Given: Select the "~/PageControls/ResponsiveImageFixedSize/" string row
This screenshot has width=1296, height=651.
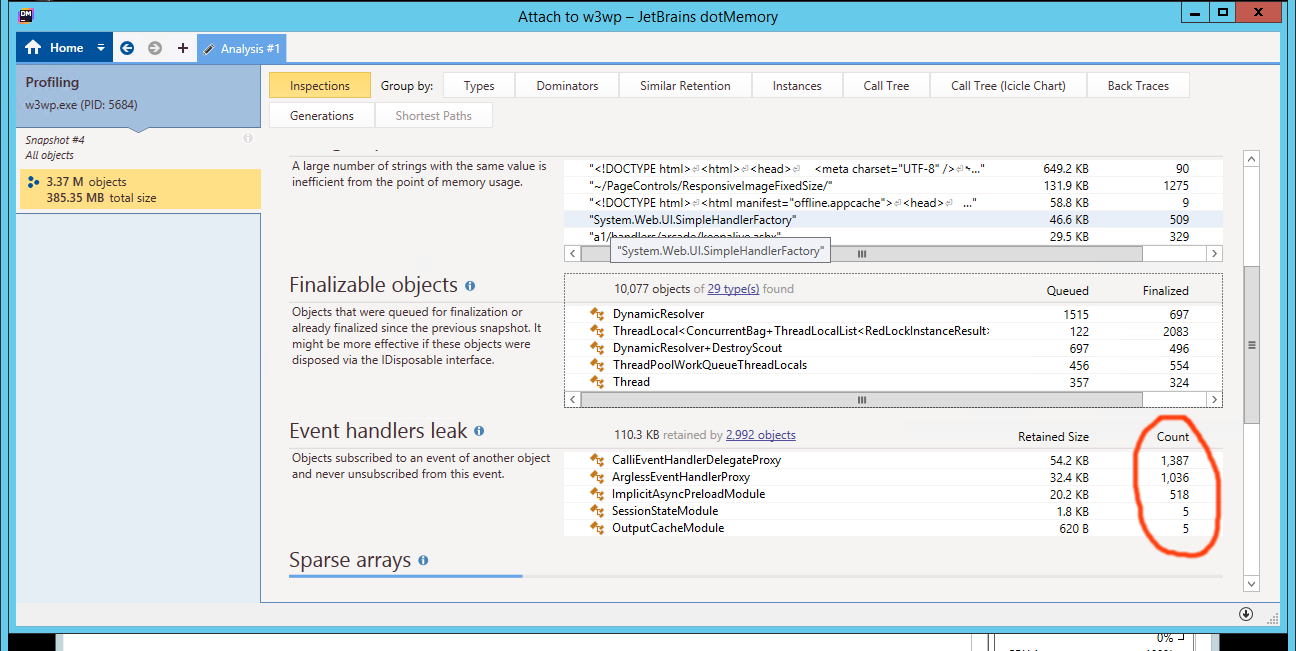Looking at the screenshot, I should 893,185.
